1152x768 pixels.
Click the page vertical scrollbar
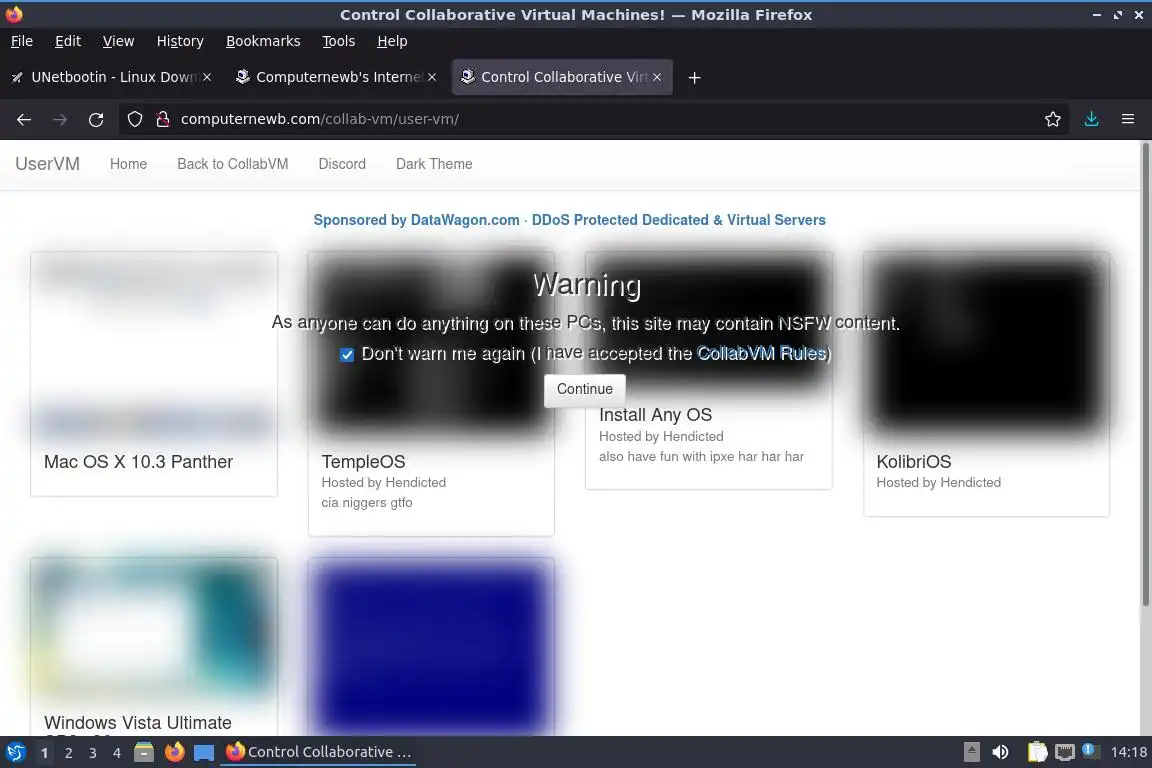[x=1145, y=375]
